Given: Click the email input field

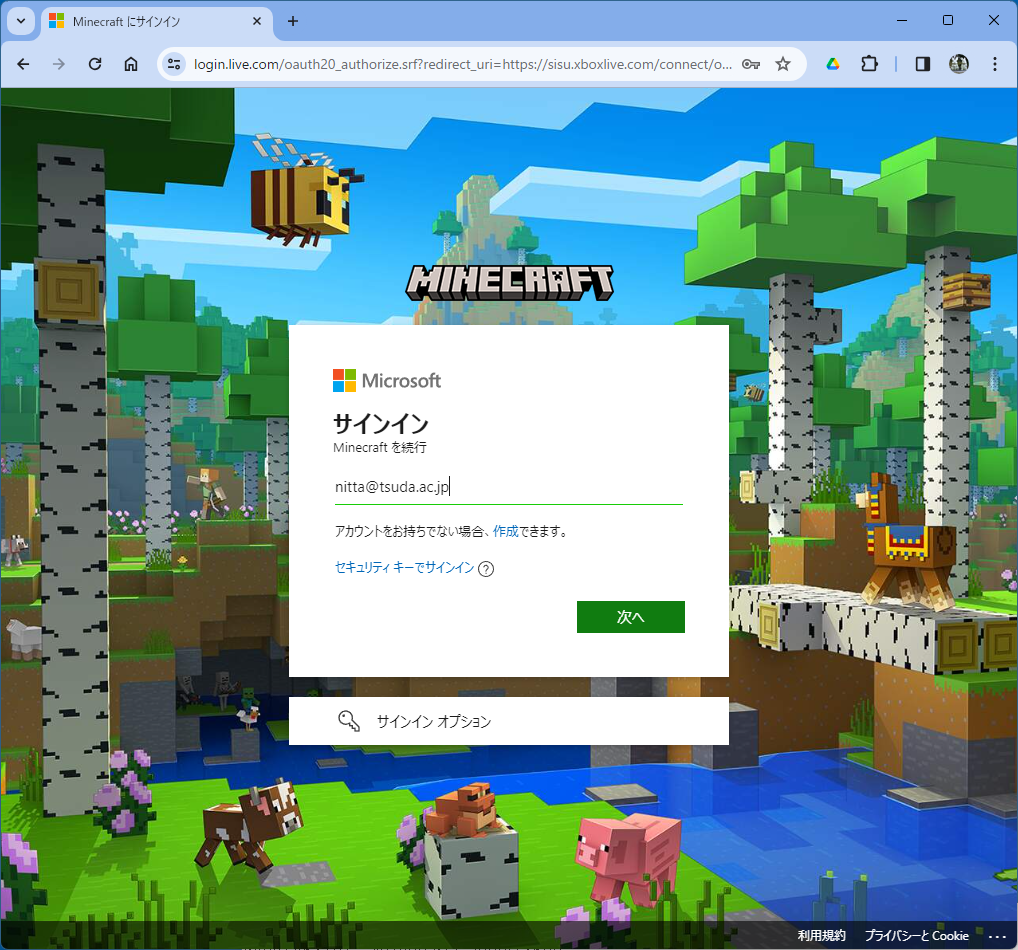Looking at the screenshot, I should [x=508, y=487].
